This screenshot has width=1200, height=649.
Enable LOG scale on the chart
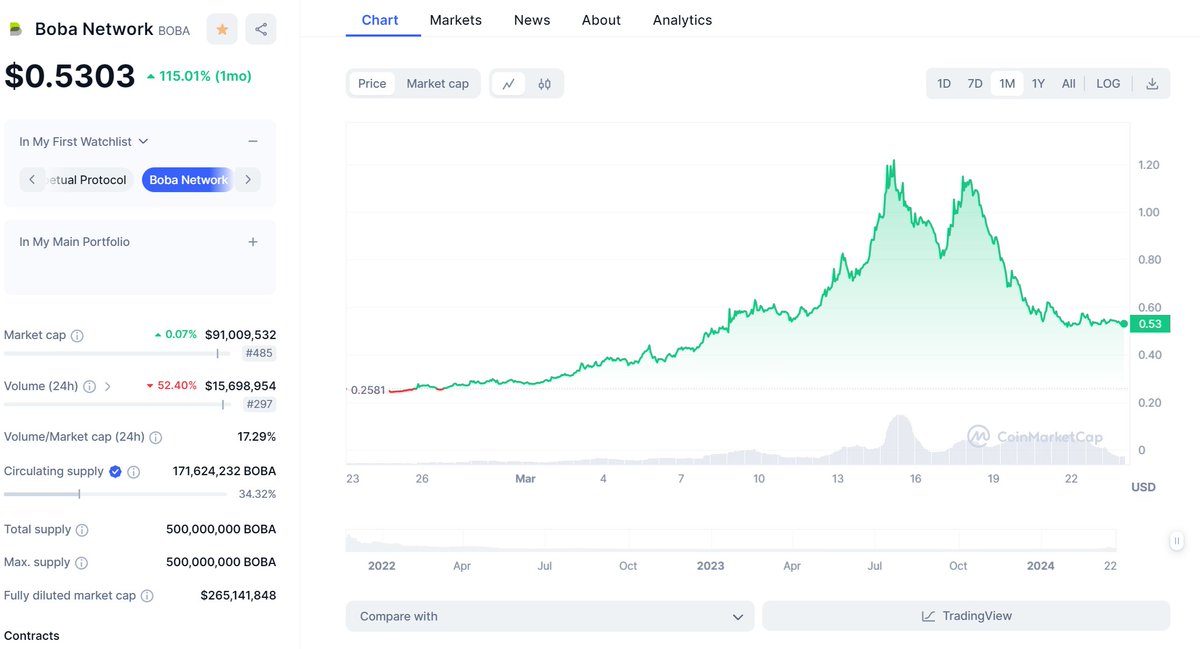pyautogui.click(x=1107, y=83)
